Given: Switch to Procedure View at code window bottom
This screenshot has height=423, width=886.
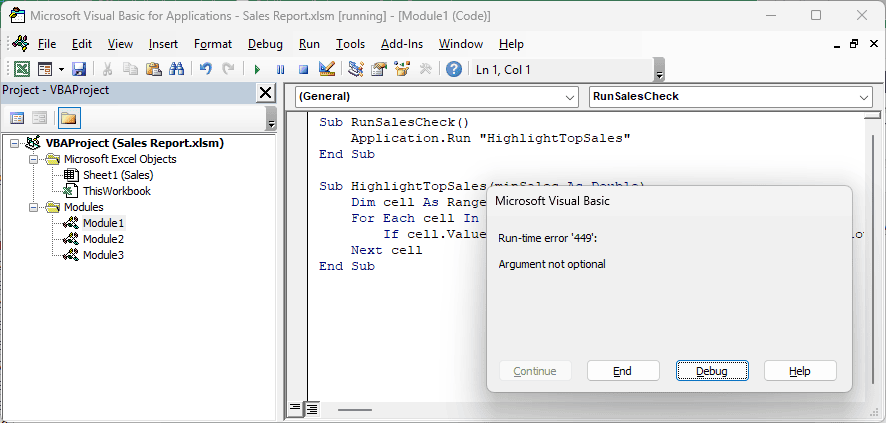Looking at the screenshot, I should coord(295,408).
